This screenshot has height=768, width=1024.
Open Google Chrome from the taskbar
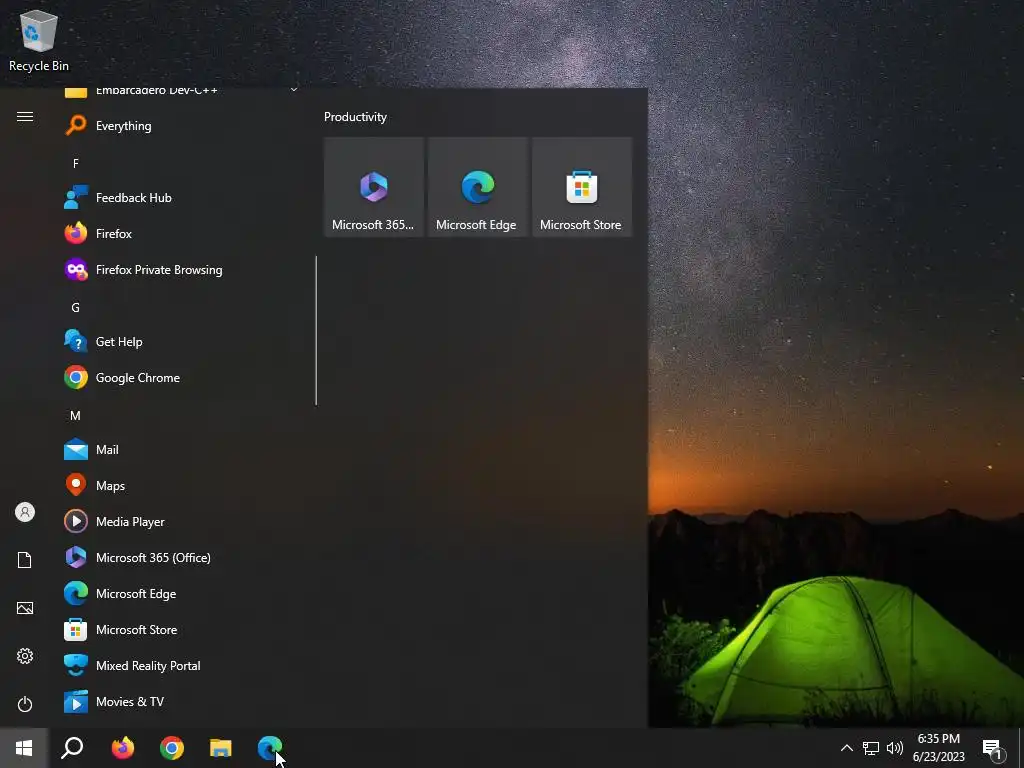(172, 748)
